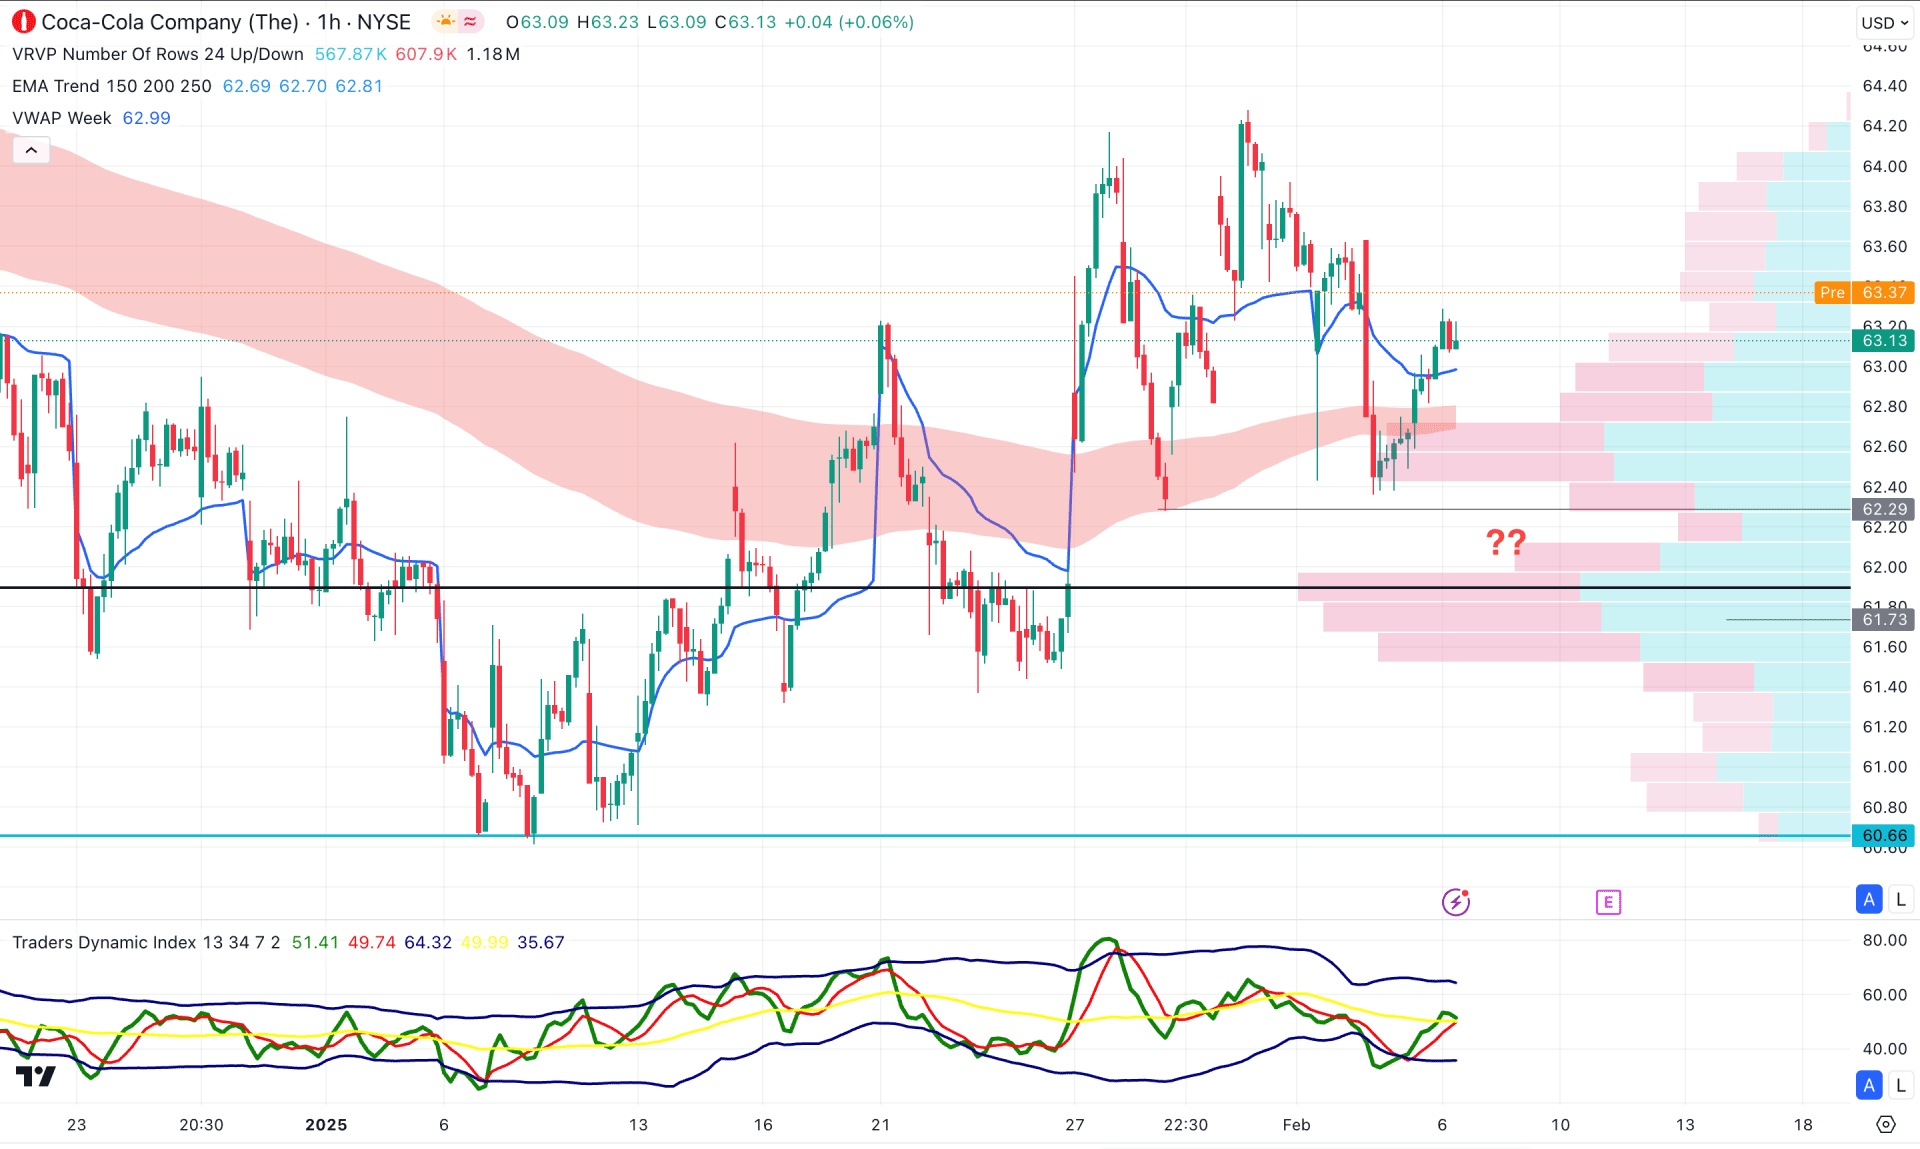Screen dimensions: 1920x1149
Task: Toggle log scale L on main price pane
Action: (x=1901, y=899)
